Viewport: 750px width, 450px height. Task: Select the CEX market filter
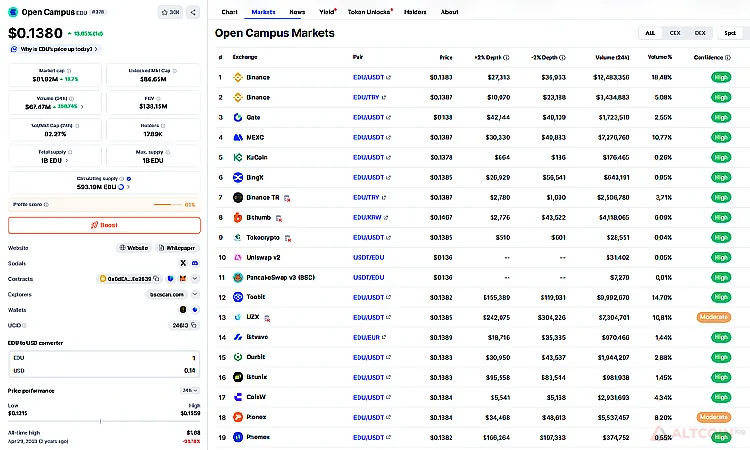[675, 33]
